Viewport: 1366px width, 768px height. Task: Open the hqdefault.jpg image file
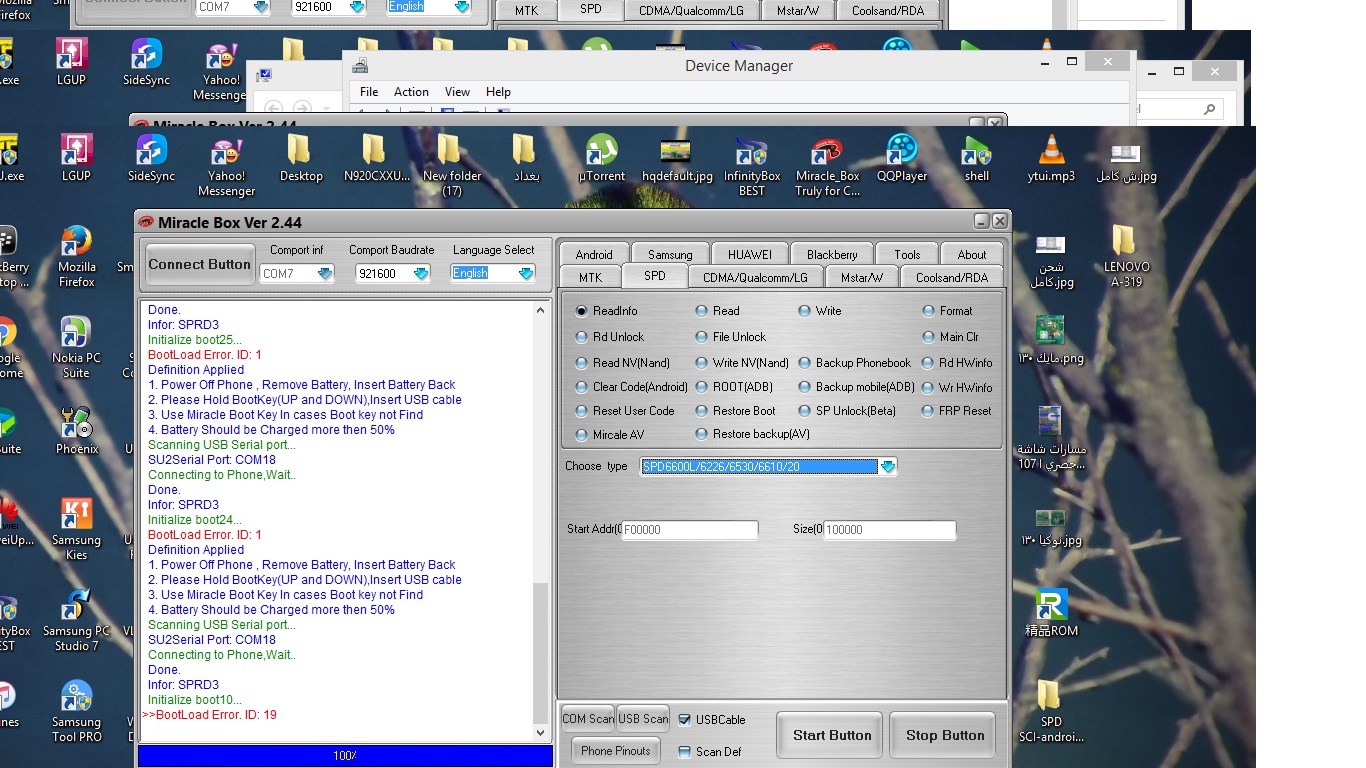tap(677, 159)
